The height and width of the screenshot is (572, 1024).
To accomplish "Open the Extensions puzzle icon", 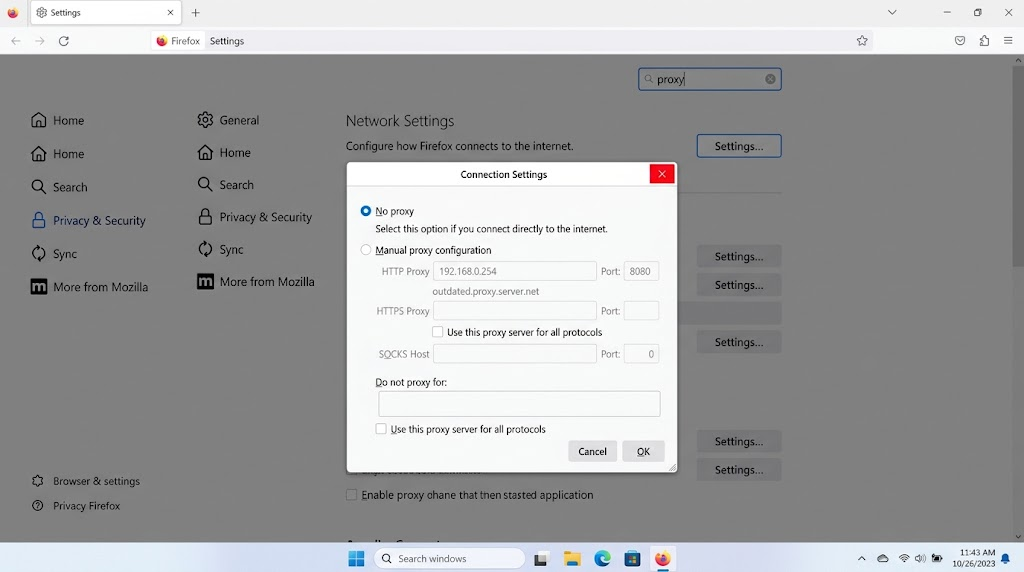I will coord(984,40).
